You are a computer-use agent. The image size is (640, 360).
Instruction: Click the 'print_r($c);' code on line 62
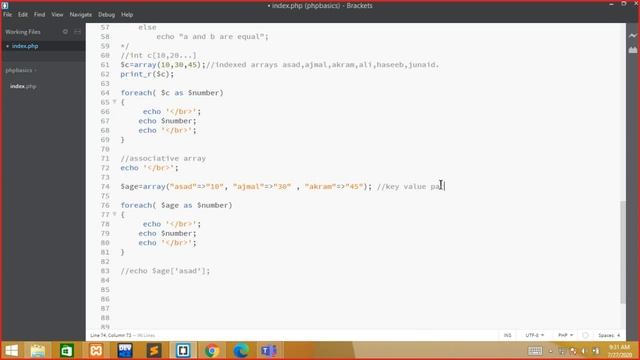(147, 74)
